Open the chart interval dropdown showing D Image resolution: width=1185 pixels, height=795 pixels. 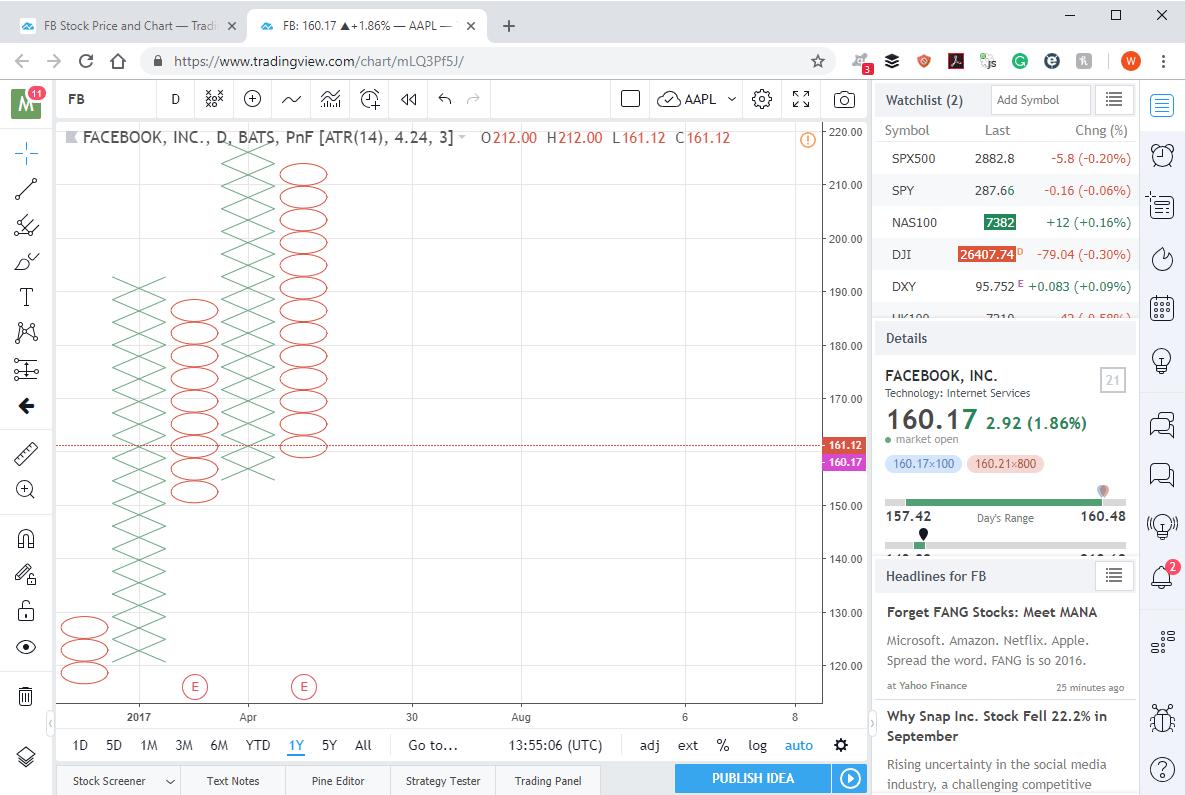[175, 99]
